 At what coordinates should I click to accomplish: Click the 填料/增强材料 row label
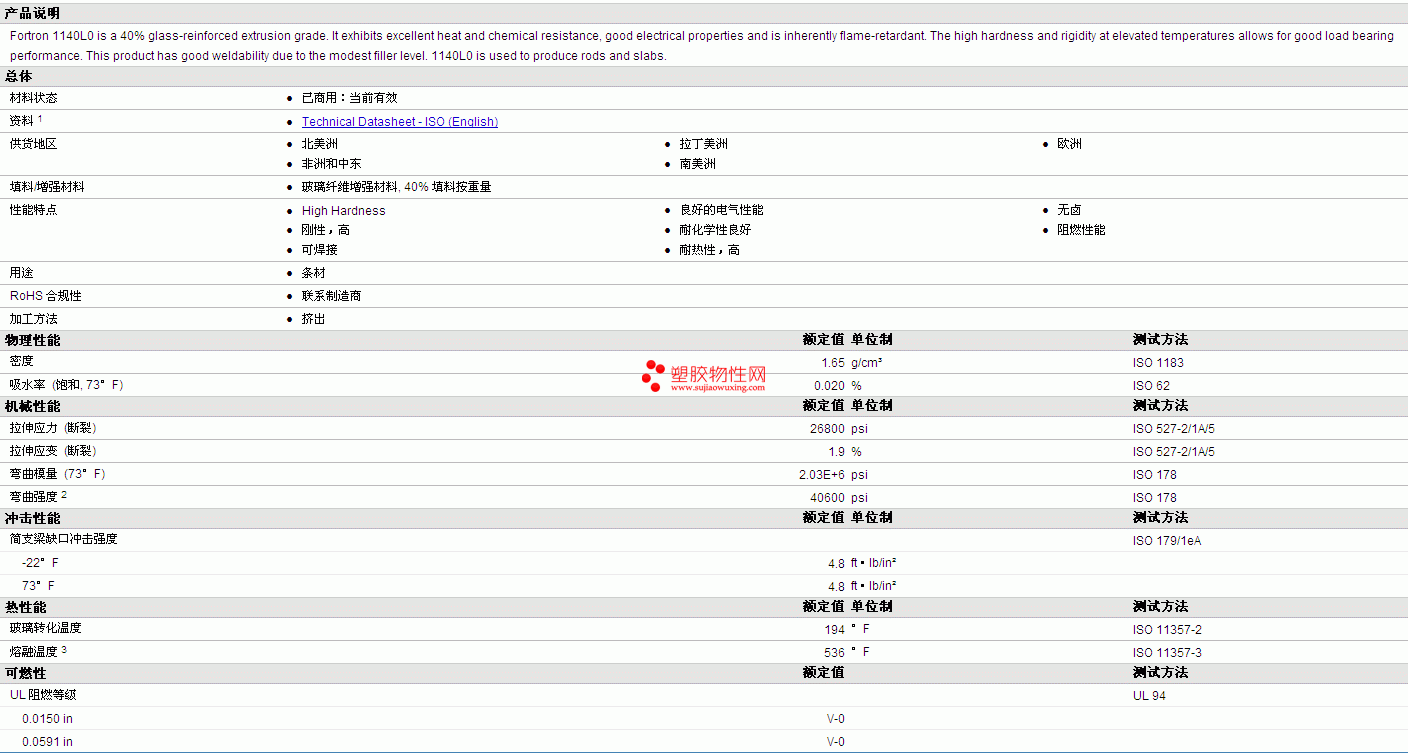(47, 187)
